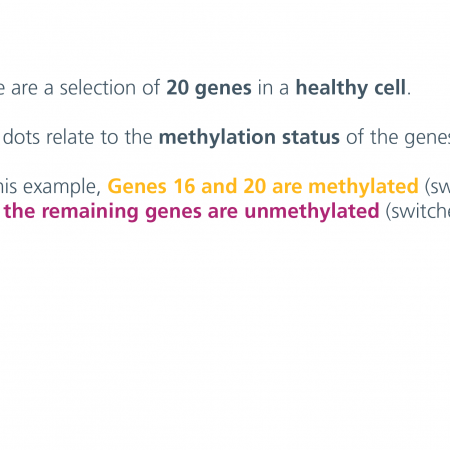Click the orange "are methylated" words
This screenshot has width=450, height=450.
coord(345,186)
